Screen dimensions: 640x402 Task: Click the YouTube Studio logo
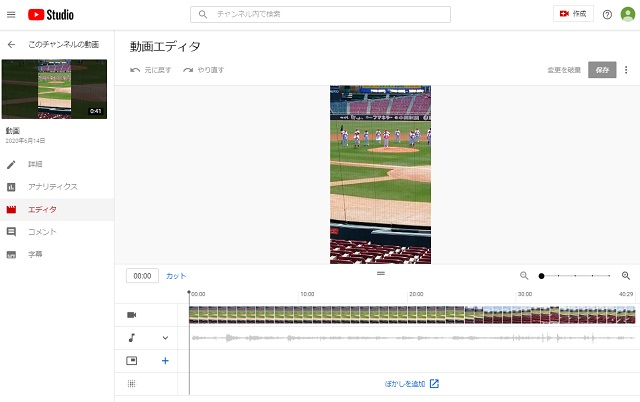point(51,15)
